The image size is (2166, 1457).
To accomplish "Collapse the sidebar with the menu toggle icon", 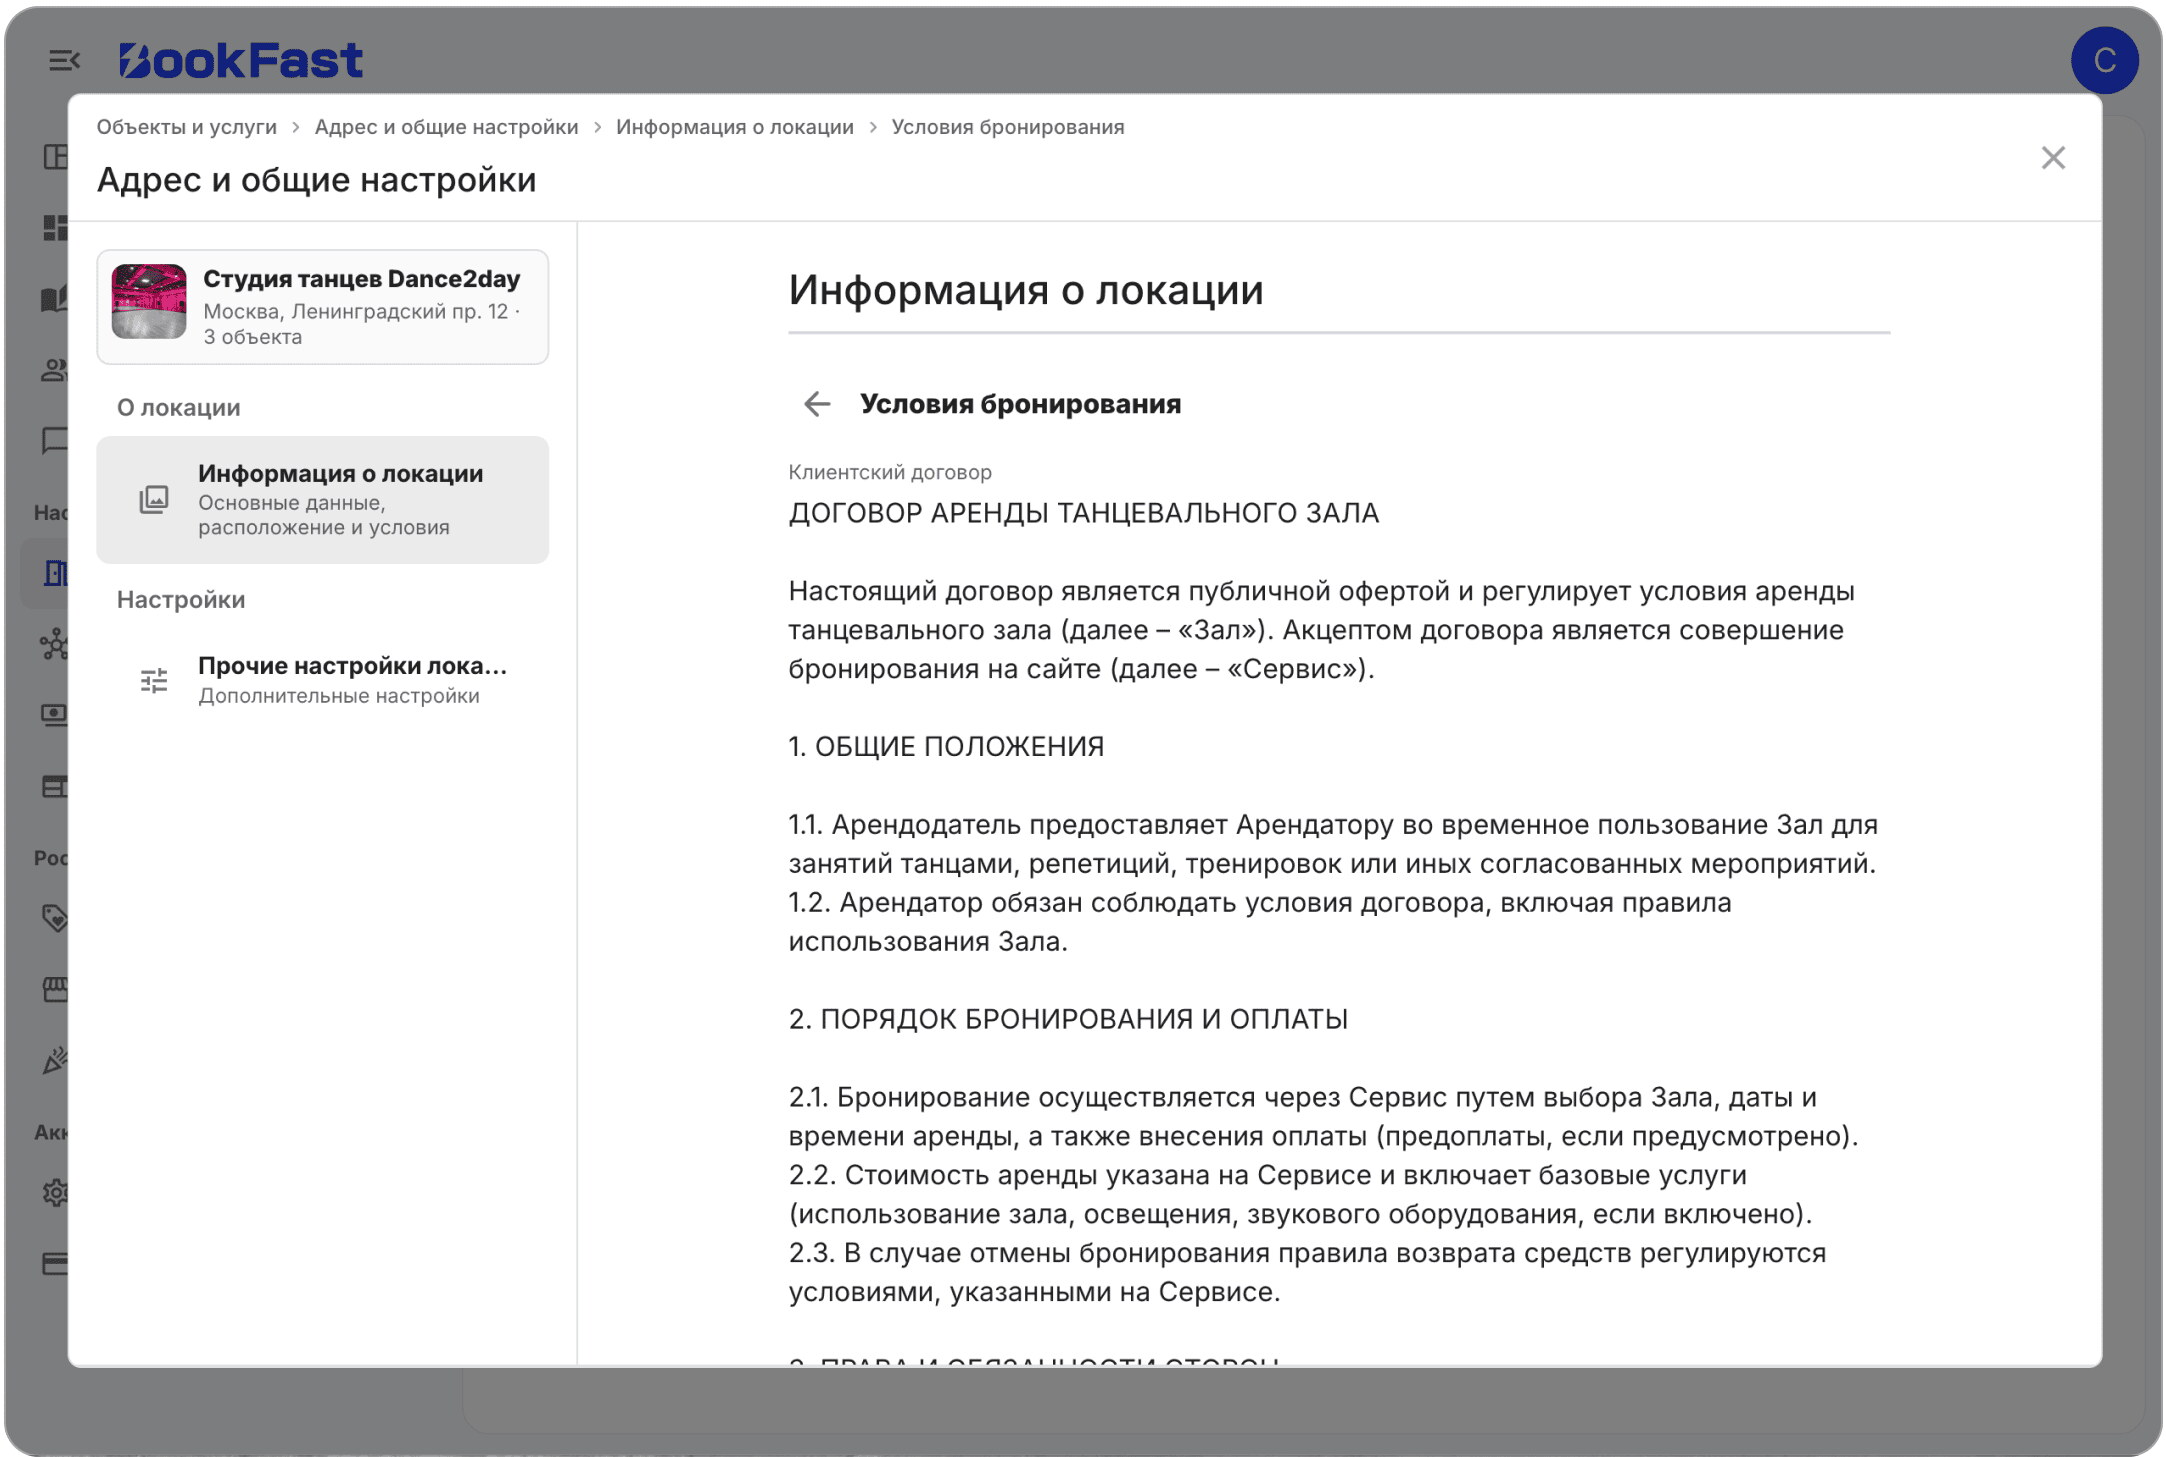I will tap(64, 61).
